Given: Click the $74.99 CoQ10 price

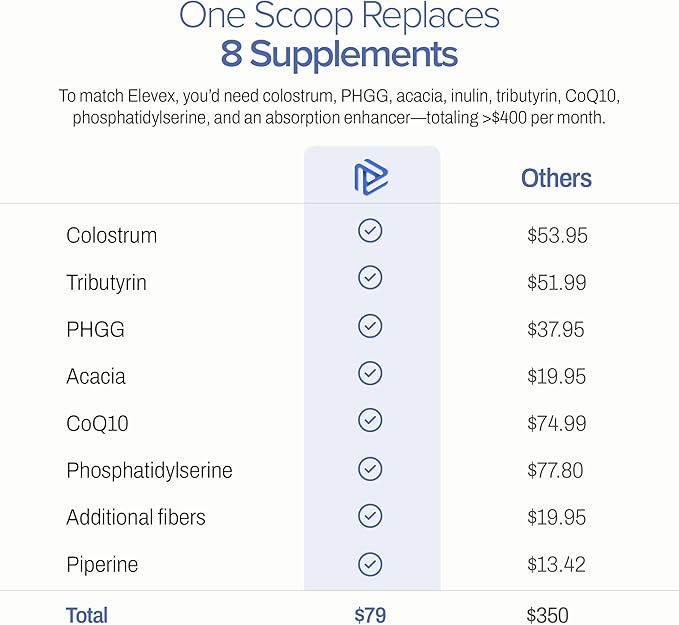Looking at the screenshot, I should pyautogui.click(x=557, y=424).
